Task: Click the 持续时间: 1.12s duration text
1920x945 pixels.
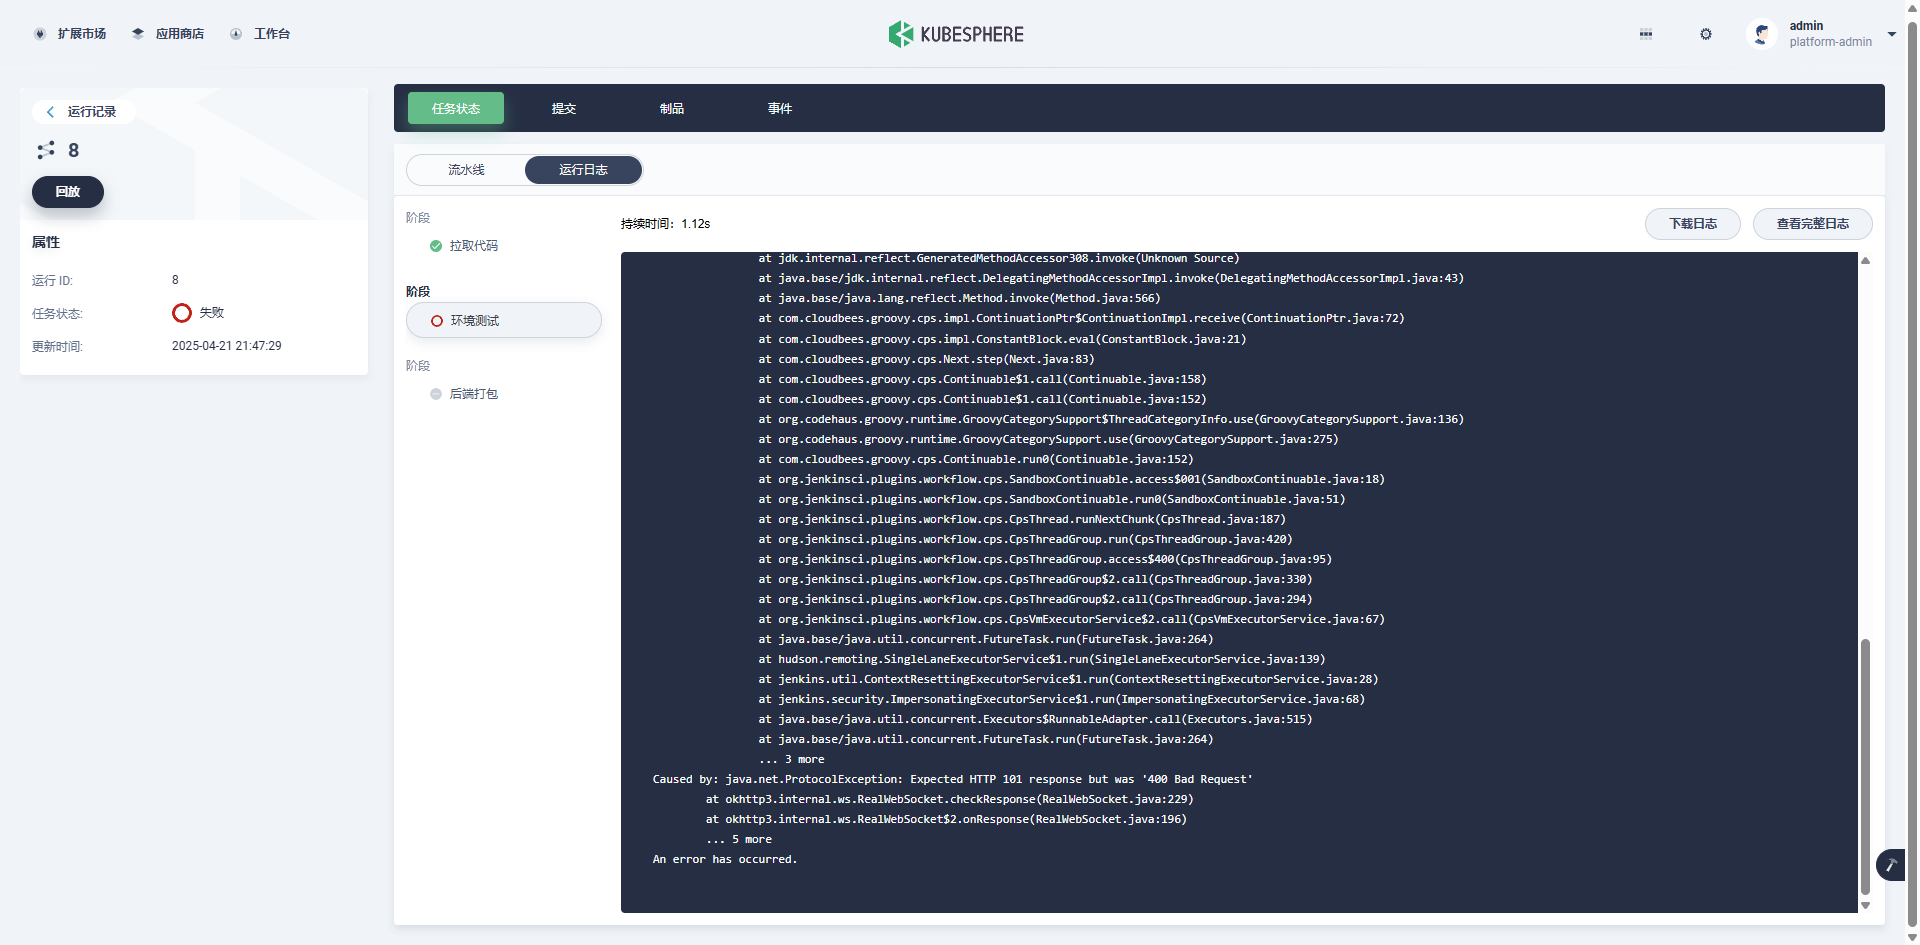Action: point(665,224)
